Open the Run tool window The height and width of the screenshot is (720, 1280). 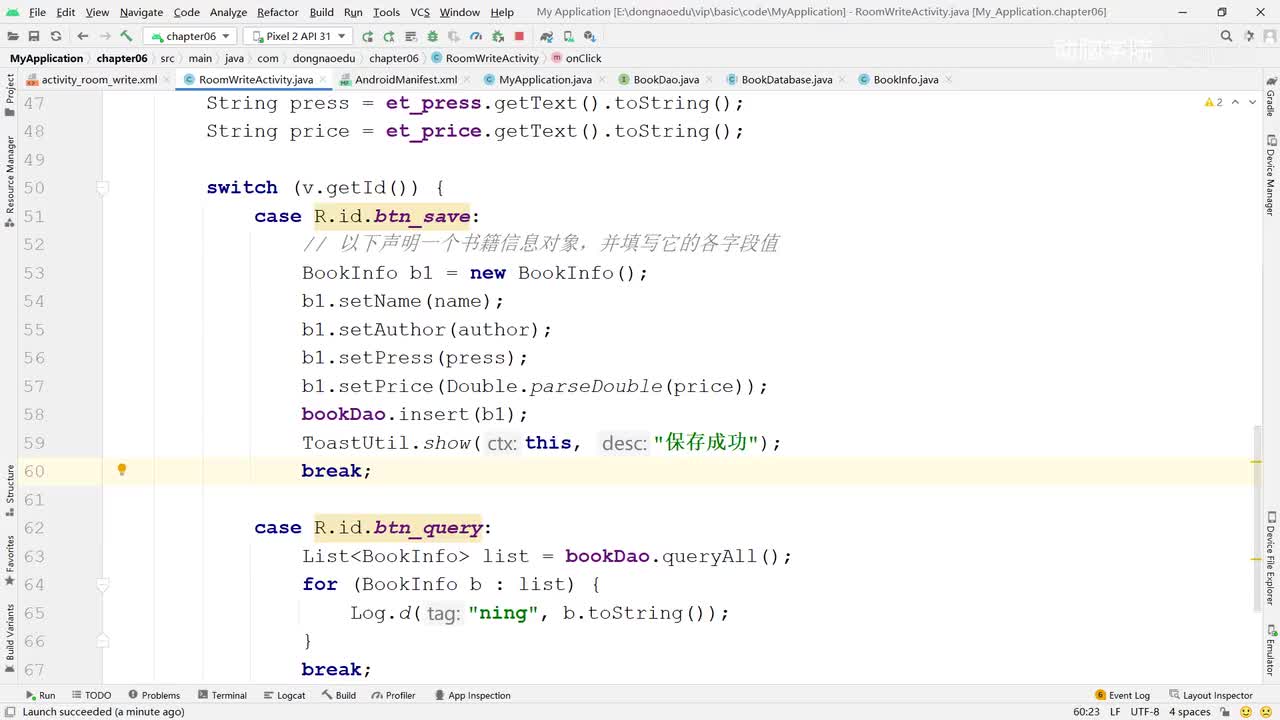point(40,695)
